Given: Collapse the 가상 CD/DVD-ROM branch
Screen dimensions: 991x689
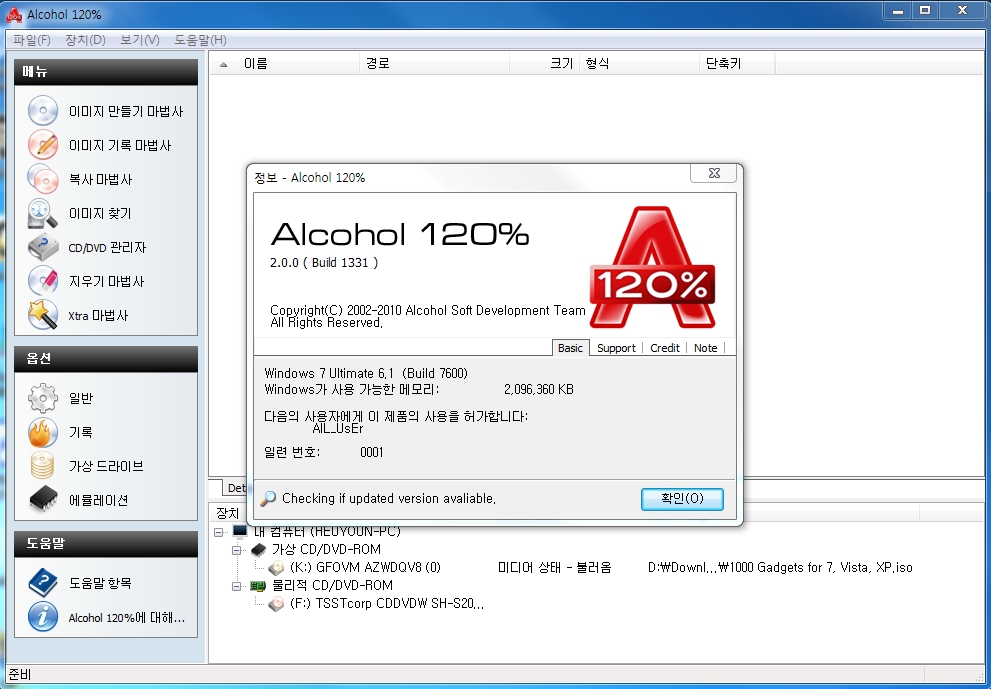Looking at the screenshot, I should click(x=237, y=550).
